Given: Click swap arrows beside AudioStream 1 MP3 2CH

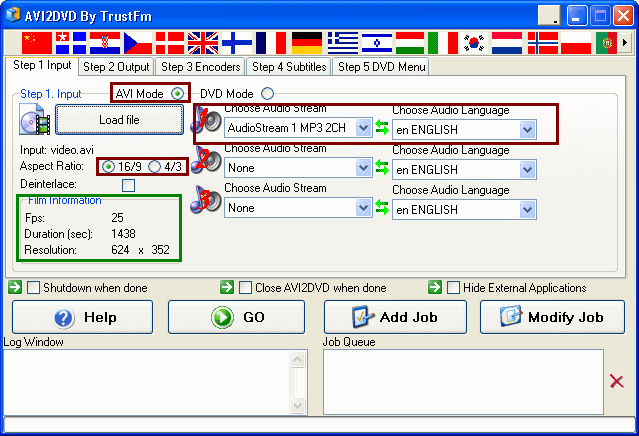Looking at the screenshot, I should tap(382, 127).
